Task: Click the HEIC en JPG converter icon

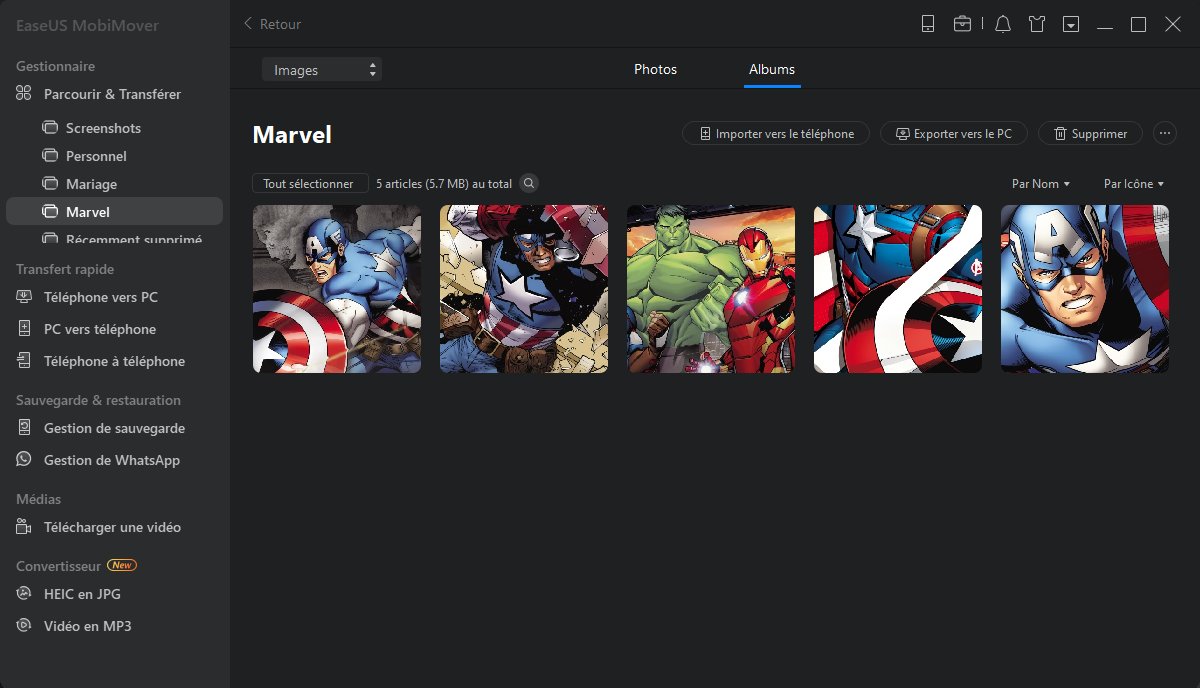Action: click(x=24, y=594)
